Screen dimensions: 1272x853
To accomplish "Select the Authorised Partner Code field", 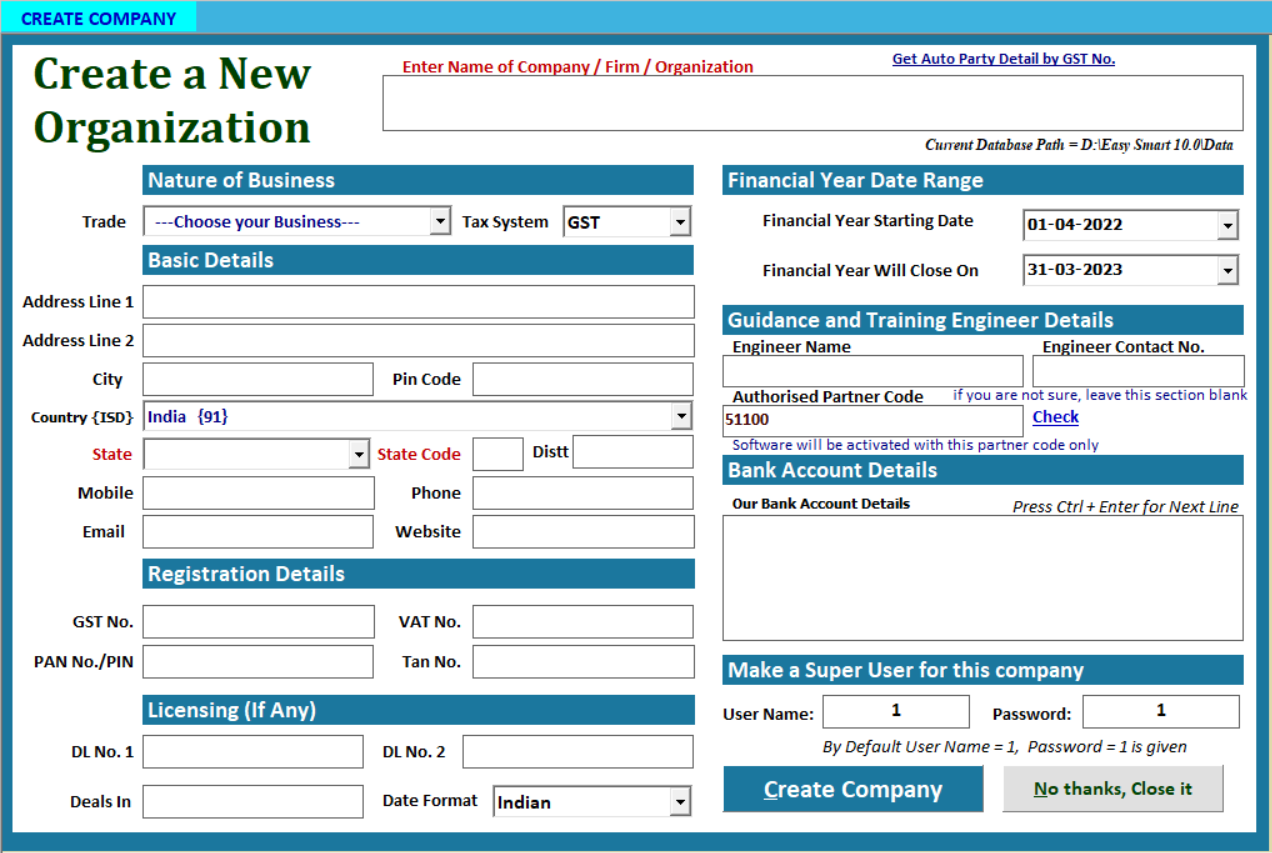I will (872, 421).
